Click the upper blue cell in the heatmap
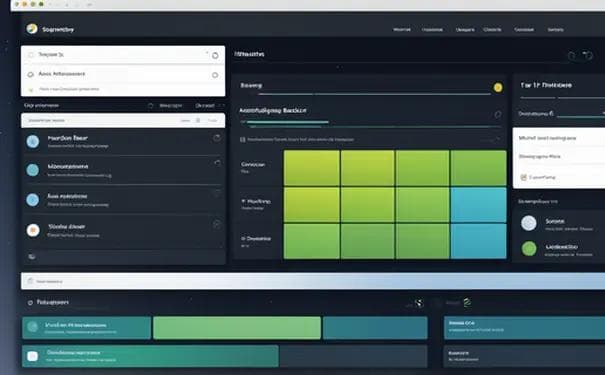Viewport: 605px width, 375px height. (x=478, y=205)
